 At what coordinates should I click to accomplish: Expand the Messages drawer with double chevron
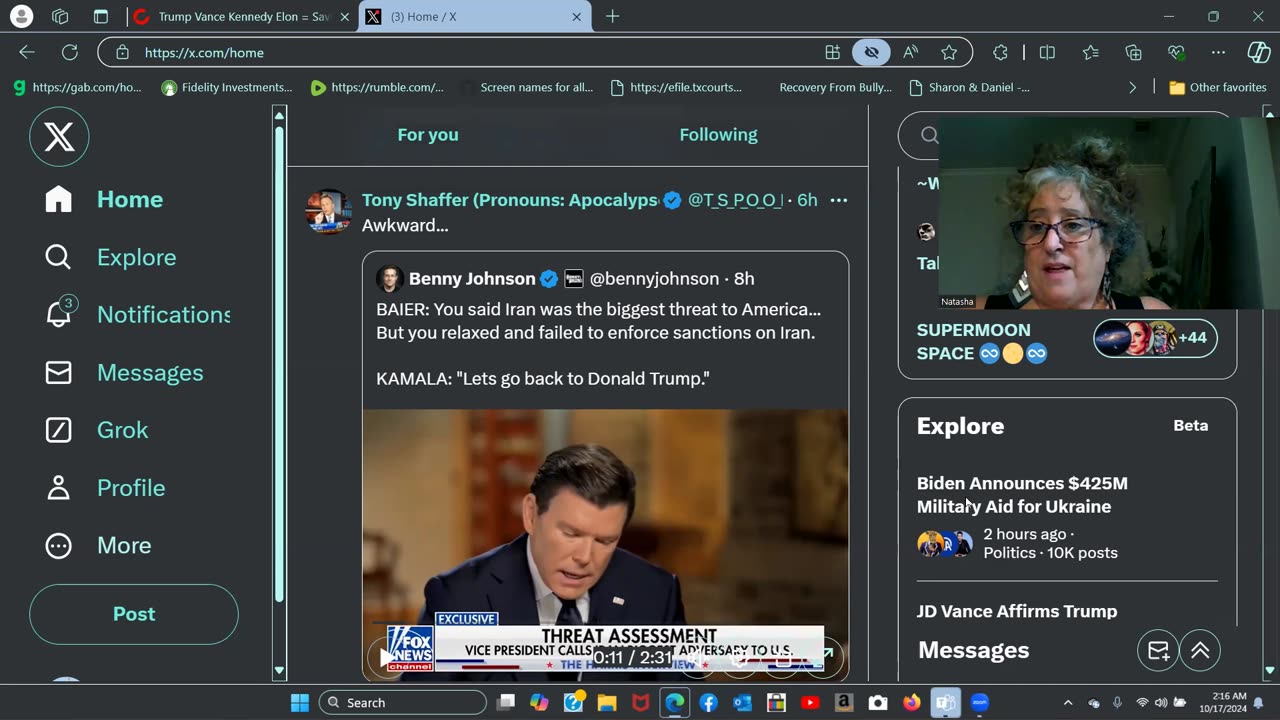1200,651
